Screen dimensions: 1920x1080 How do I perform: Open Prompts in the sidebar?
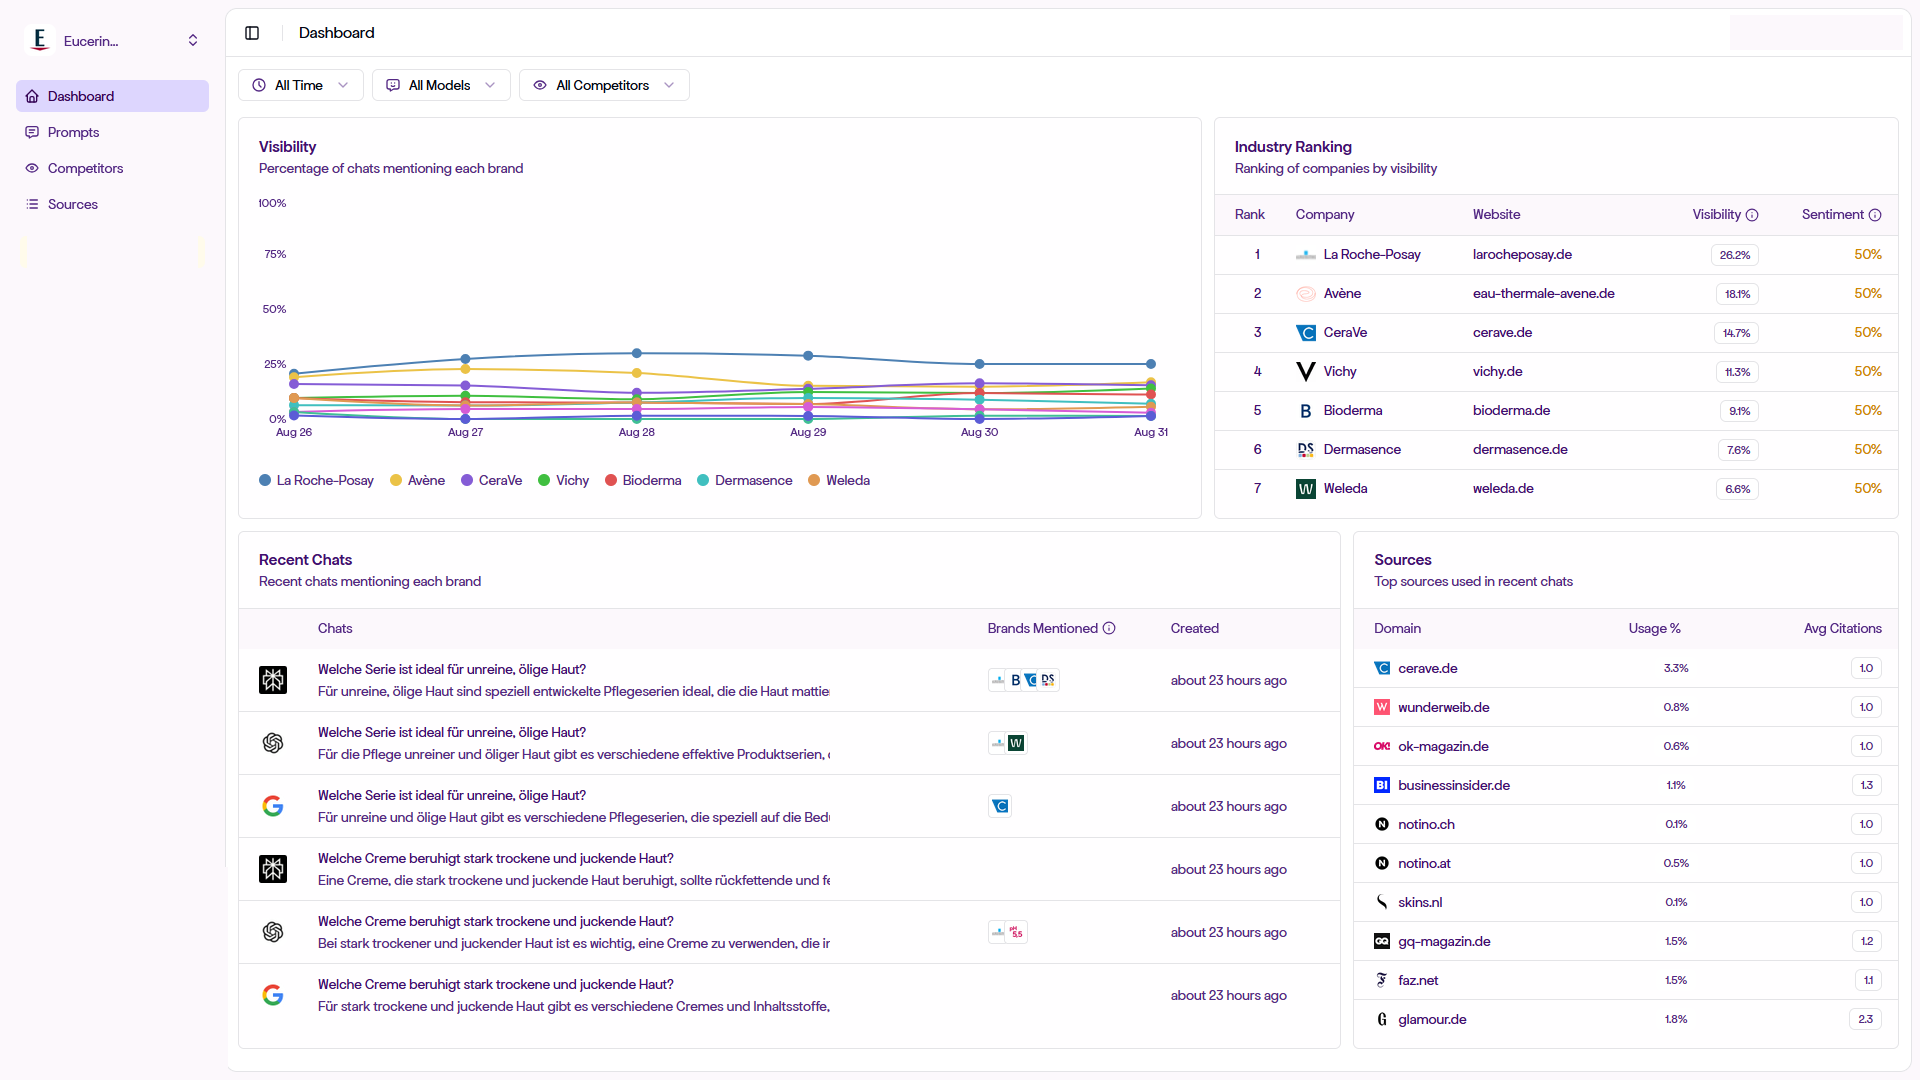[x=112, y=132]
